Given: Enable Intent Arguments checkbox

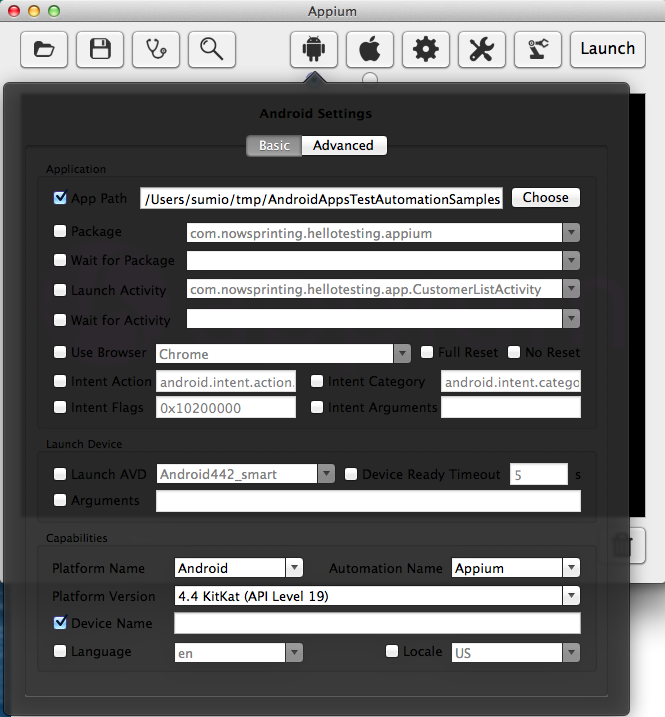Looking at the screenshot, I should (317, 407).
